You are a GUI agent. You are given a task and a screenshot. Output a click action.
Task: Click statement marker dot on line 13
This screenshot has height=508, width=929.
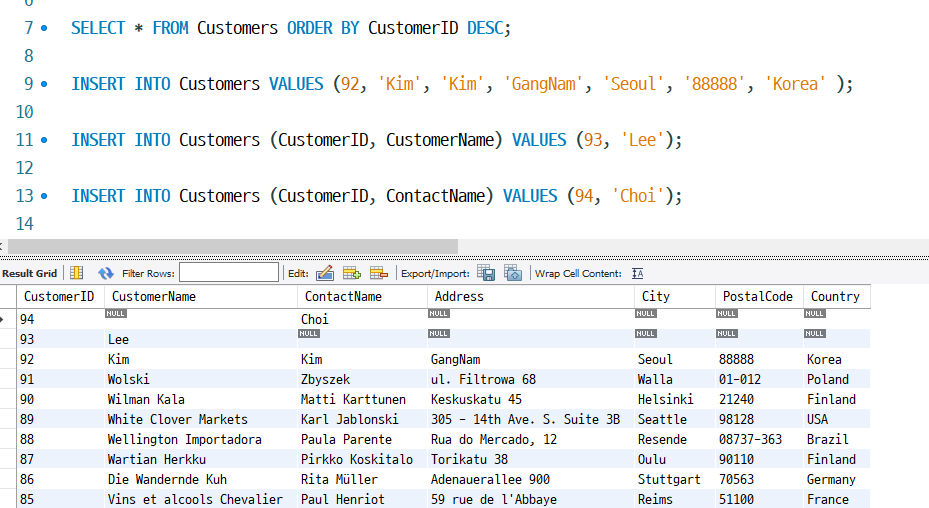pos(44,196)
